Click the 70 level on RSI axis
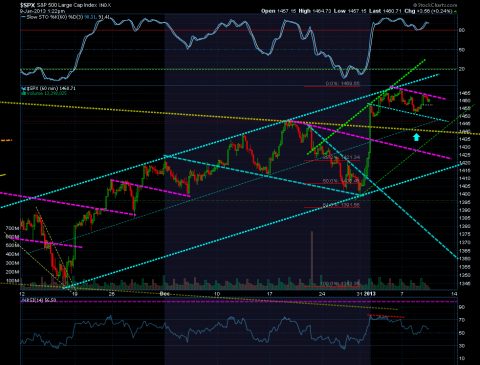The height and width of the screenshot is (365, 480). tap(462, 320)
